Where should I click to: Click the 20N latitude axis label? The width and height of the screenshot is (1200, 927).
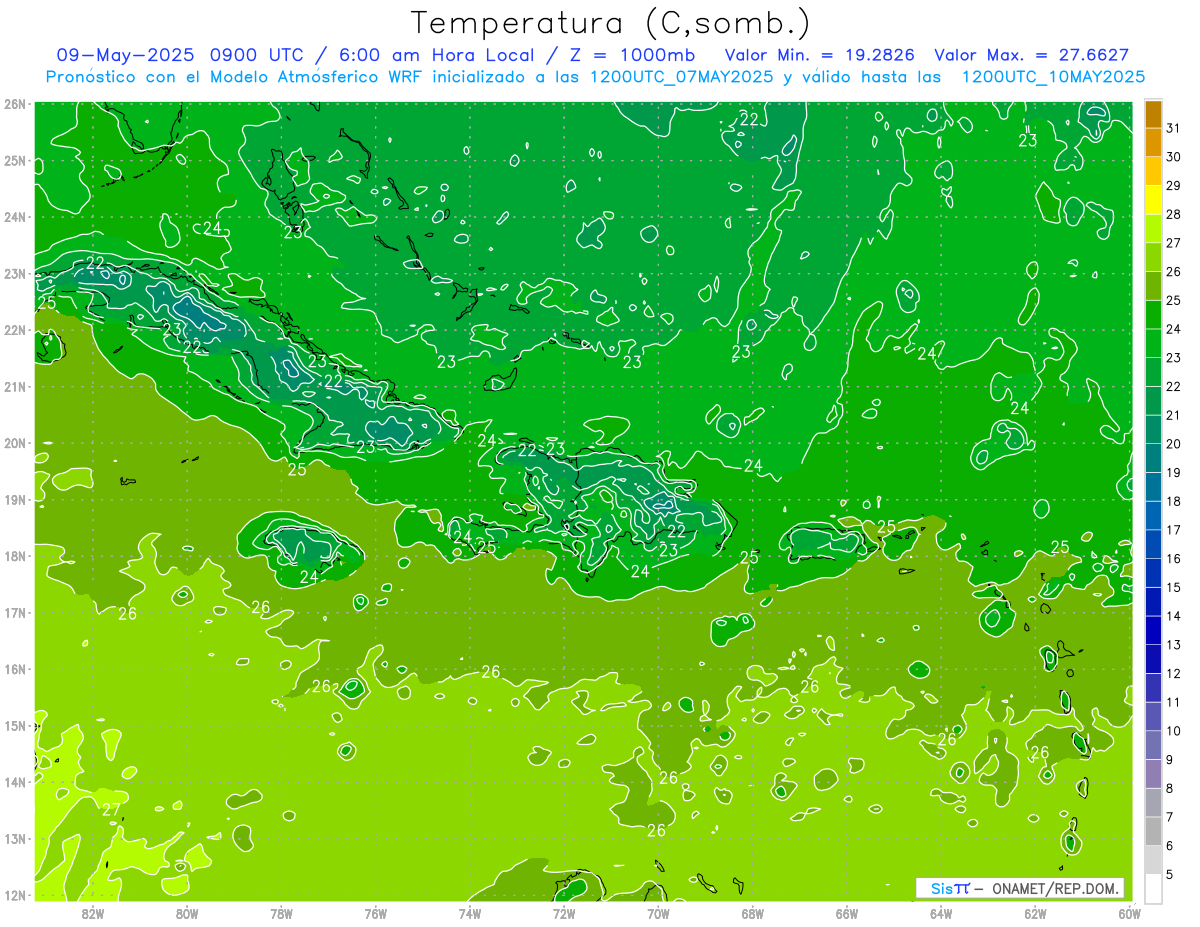pos(14,443)
